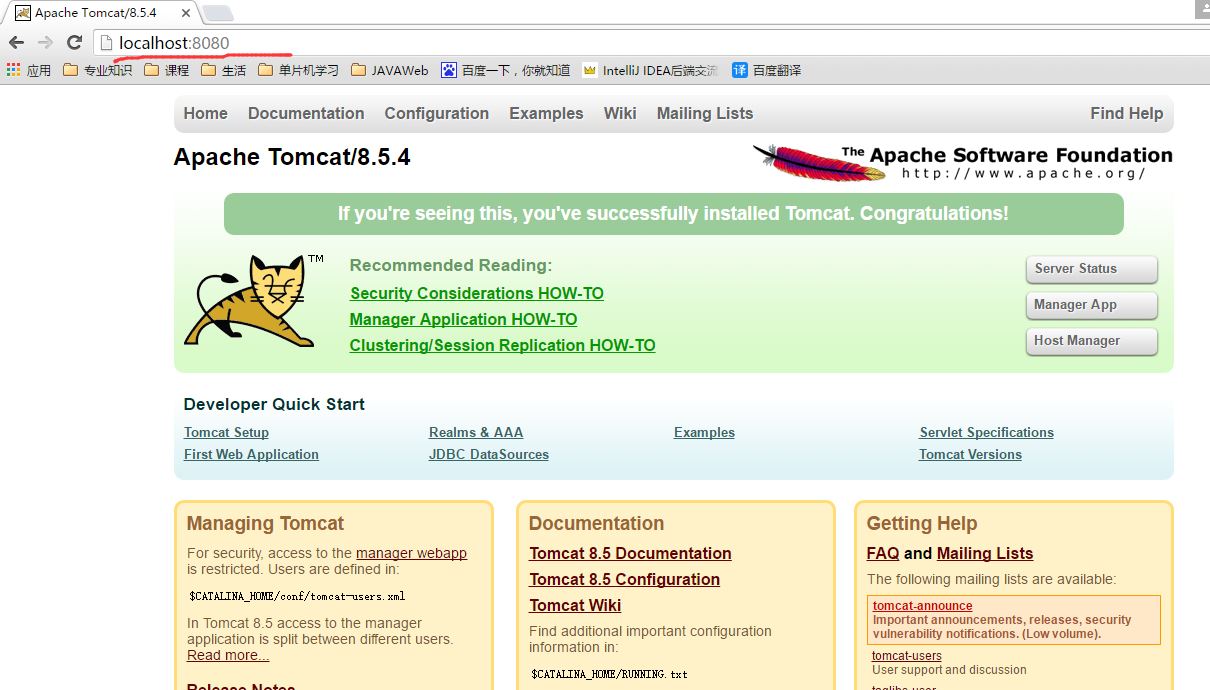
Task: Open the 百度一下 paw bookmark
Action: coord(505,70)
